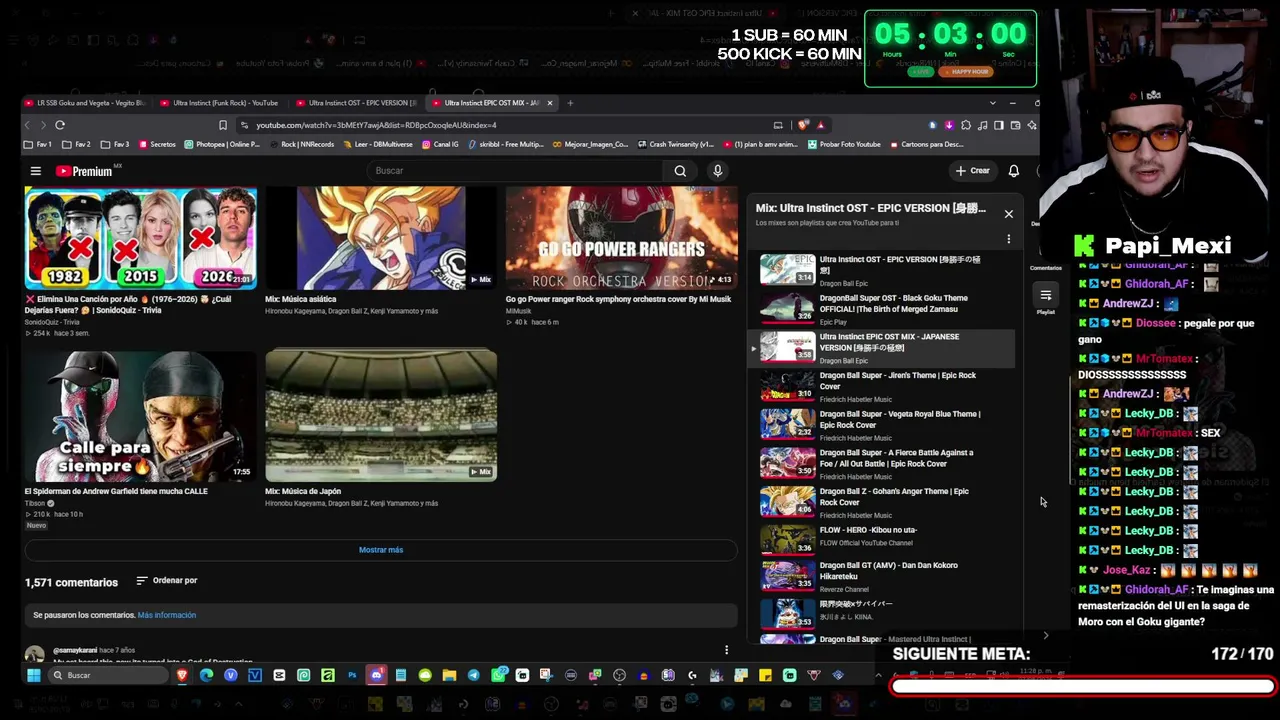Click the YouTube search magnifier button
Image resolution: width=1280 pixels, height=720 pixels.
[680, 171]
